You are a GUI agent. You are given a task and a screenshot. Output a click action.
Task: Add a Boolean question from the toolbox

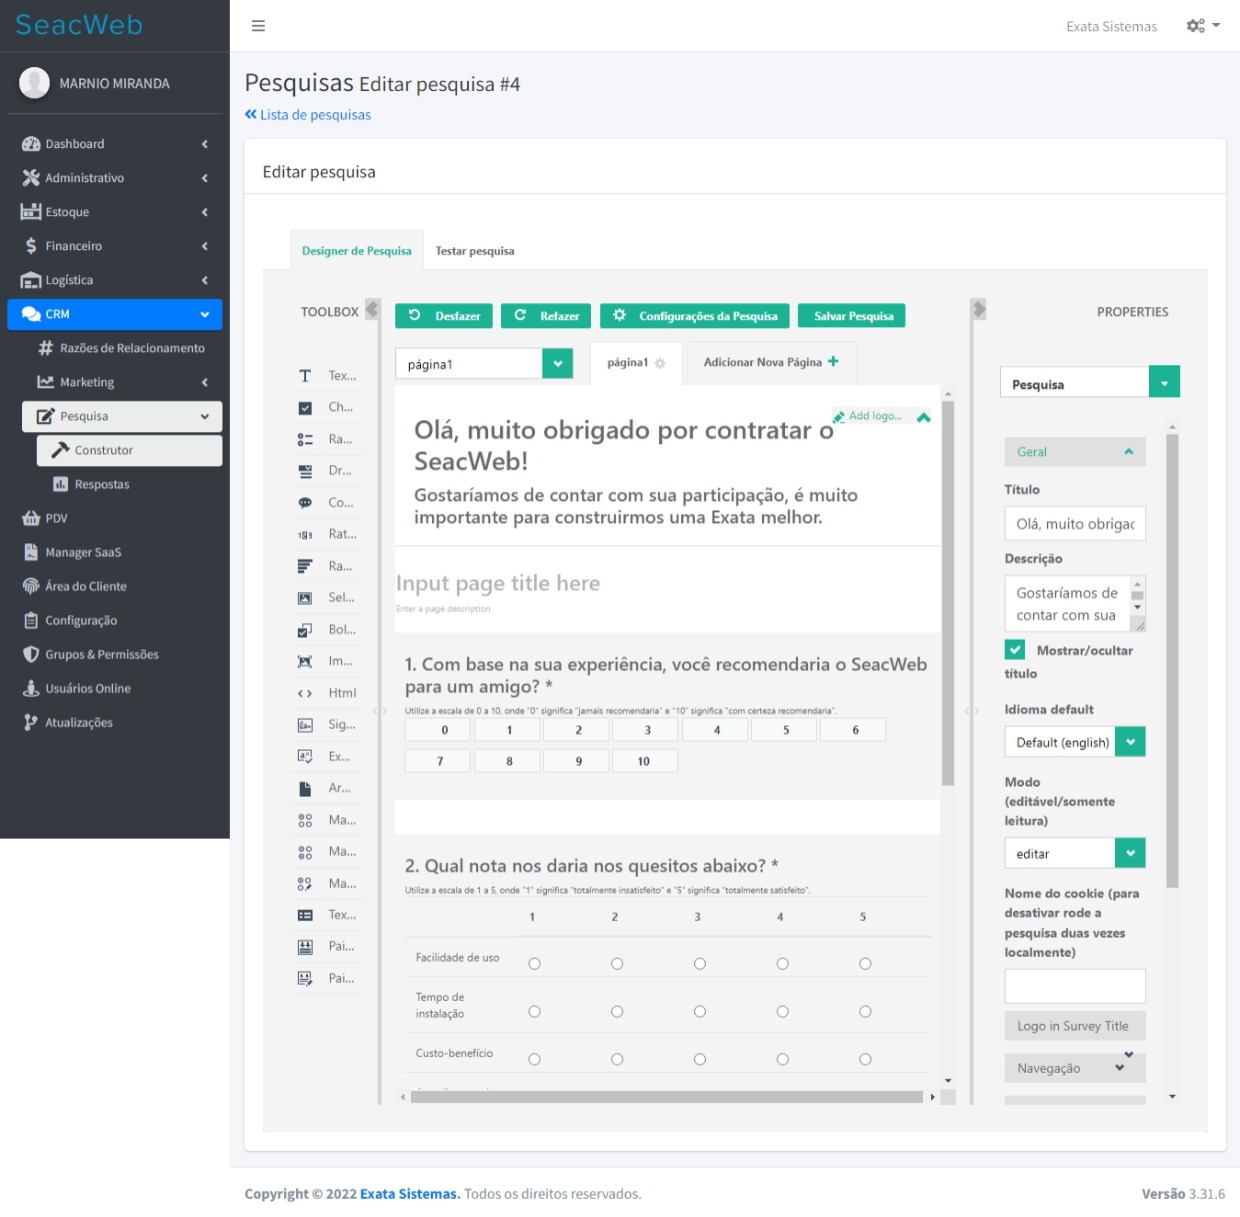[x=327, y=629]
